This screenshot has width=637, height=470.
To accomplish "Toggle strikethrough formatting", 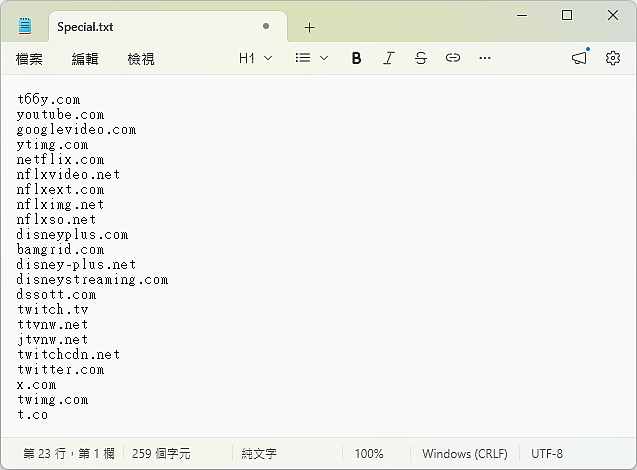I will coord(421,58).
